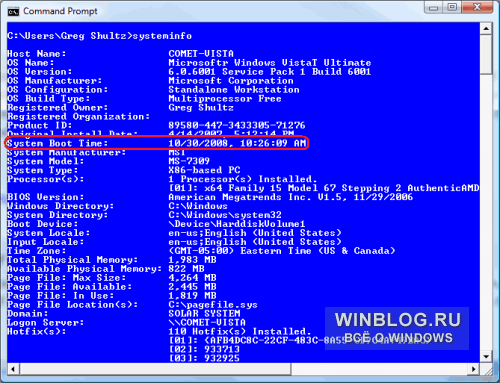This screenshot has width=500, height=383.
Task: Click the Windows Directory C:\Windows value
Action: [x=198, y=206]
